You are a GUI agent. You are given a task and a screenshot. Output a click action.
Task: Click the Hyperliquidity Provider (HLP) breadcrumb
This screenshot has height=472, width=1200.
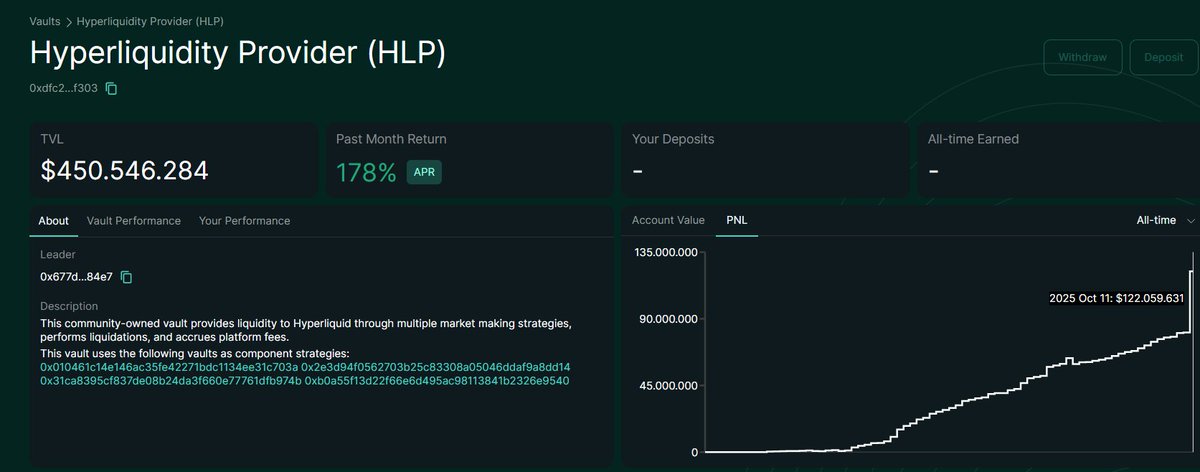(x=148, y=20)
